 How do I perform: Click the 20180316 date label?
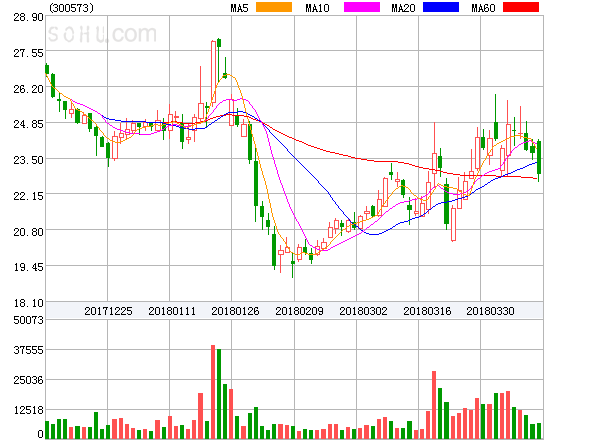(427, 311)
